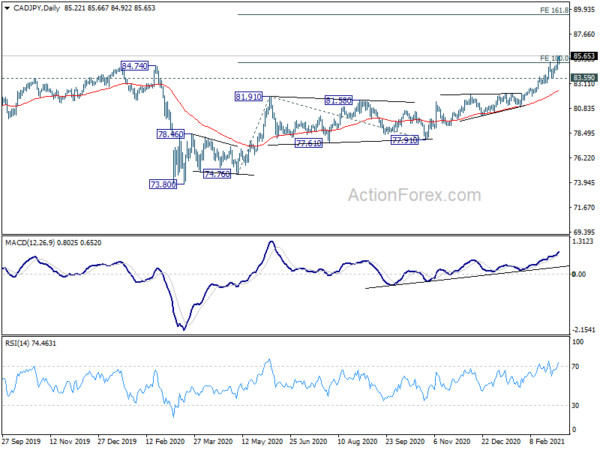Viewport: 600px width, 450px height.
Task: Select the 81.910 price label
Action: (x=249, y=96)
